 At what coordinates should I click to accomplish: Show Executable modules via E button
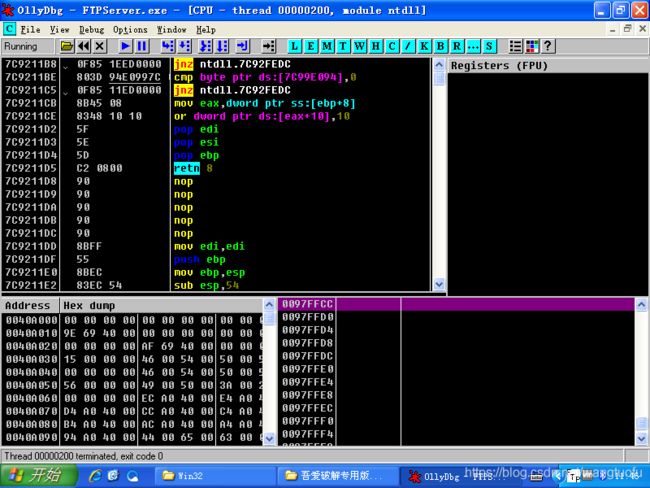point(310,46)
